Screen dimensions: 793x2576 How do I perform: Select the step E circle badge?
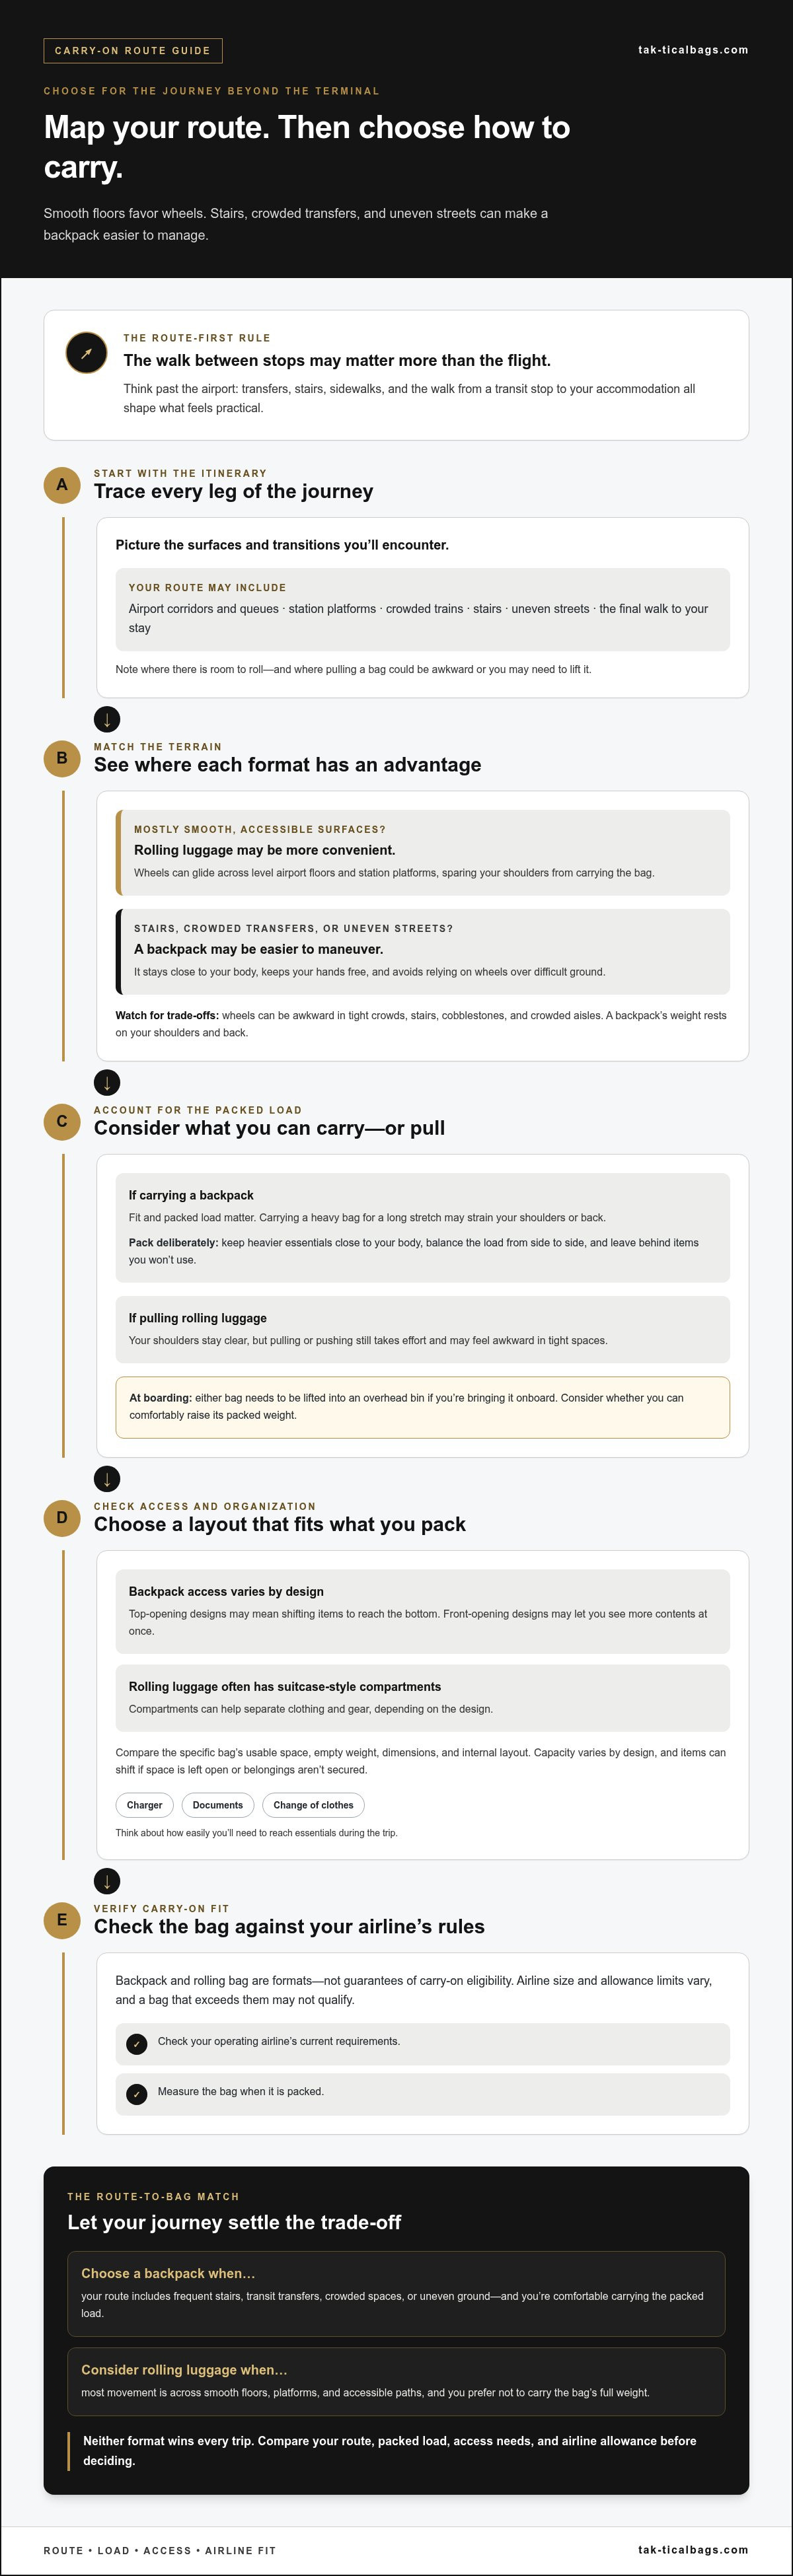pyautogui.click(x=62, y=1920)
